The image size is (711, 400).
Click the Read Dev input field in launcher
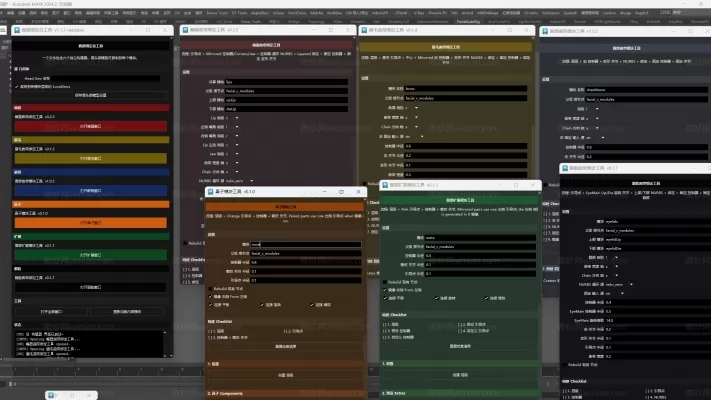click(105, 78)
